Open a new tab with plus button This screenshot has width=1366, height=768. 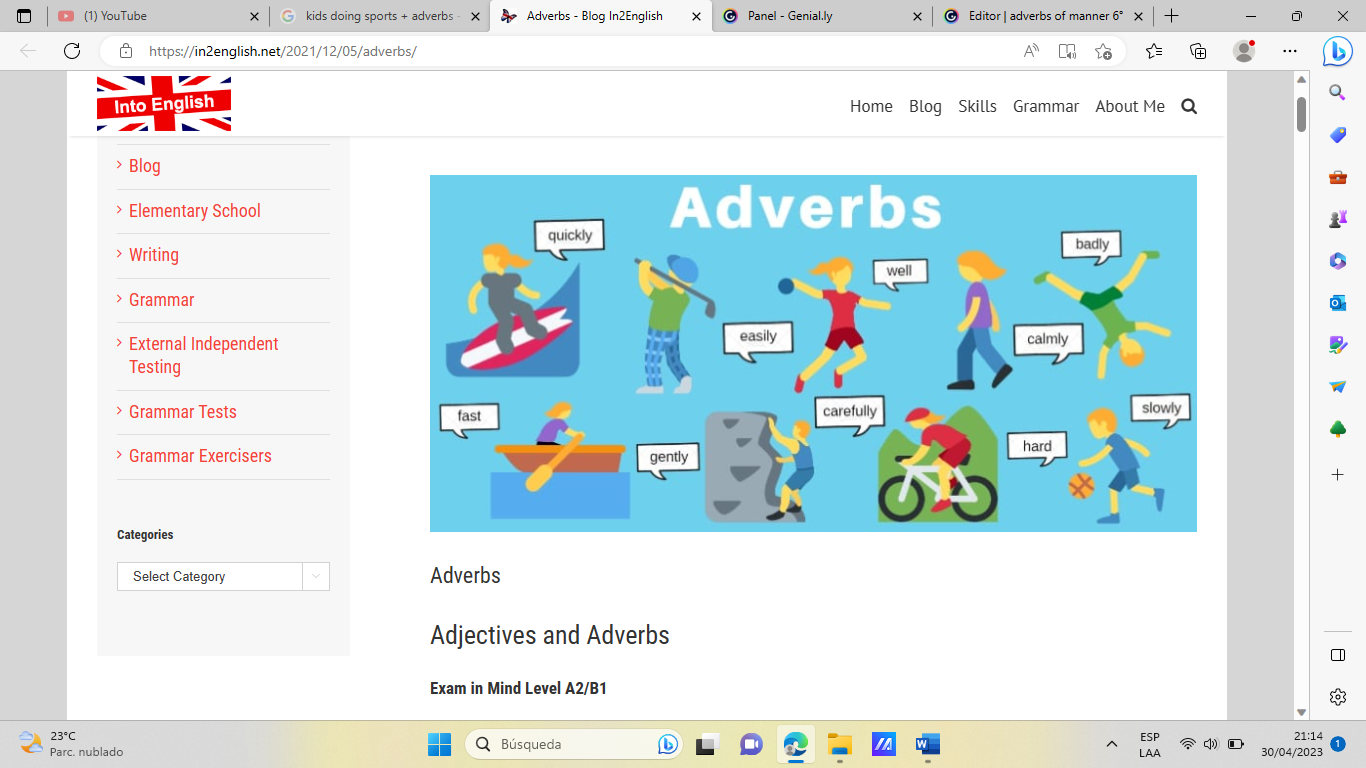1171,16
